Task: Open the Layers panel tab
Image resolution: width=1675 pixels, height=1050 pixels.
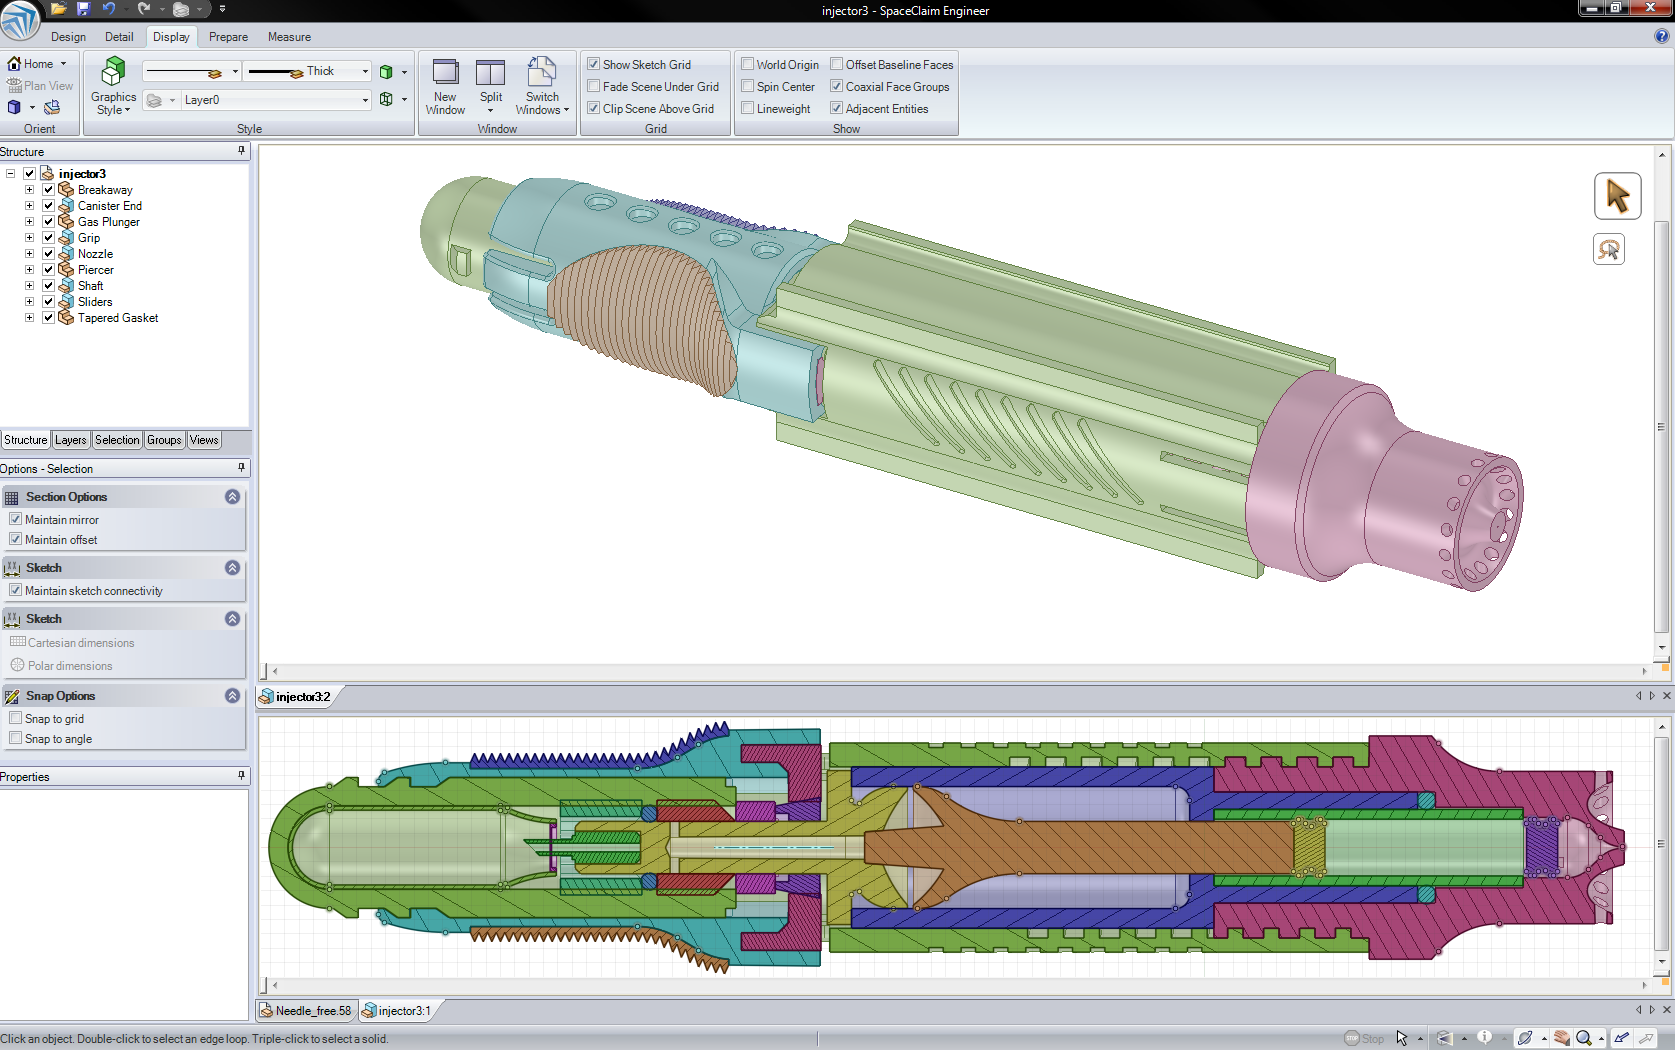Action: coord(70,440)
